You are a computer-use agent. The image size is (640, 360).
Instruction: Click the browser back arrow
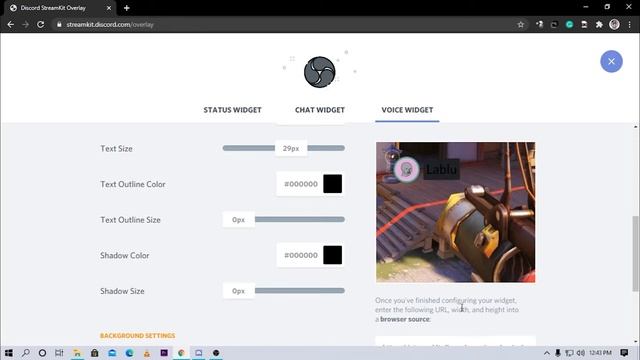(11, 24)
